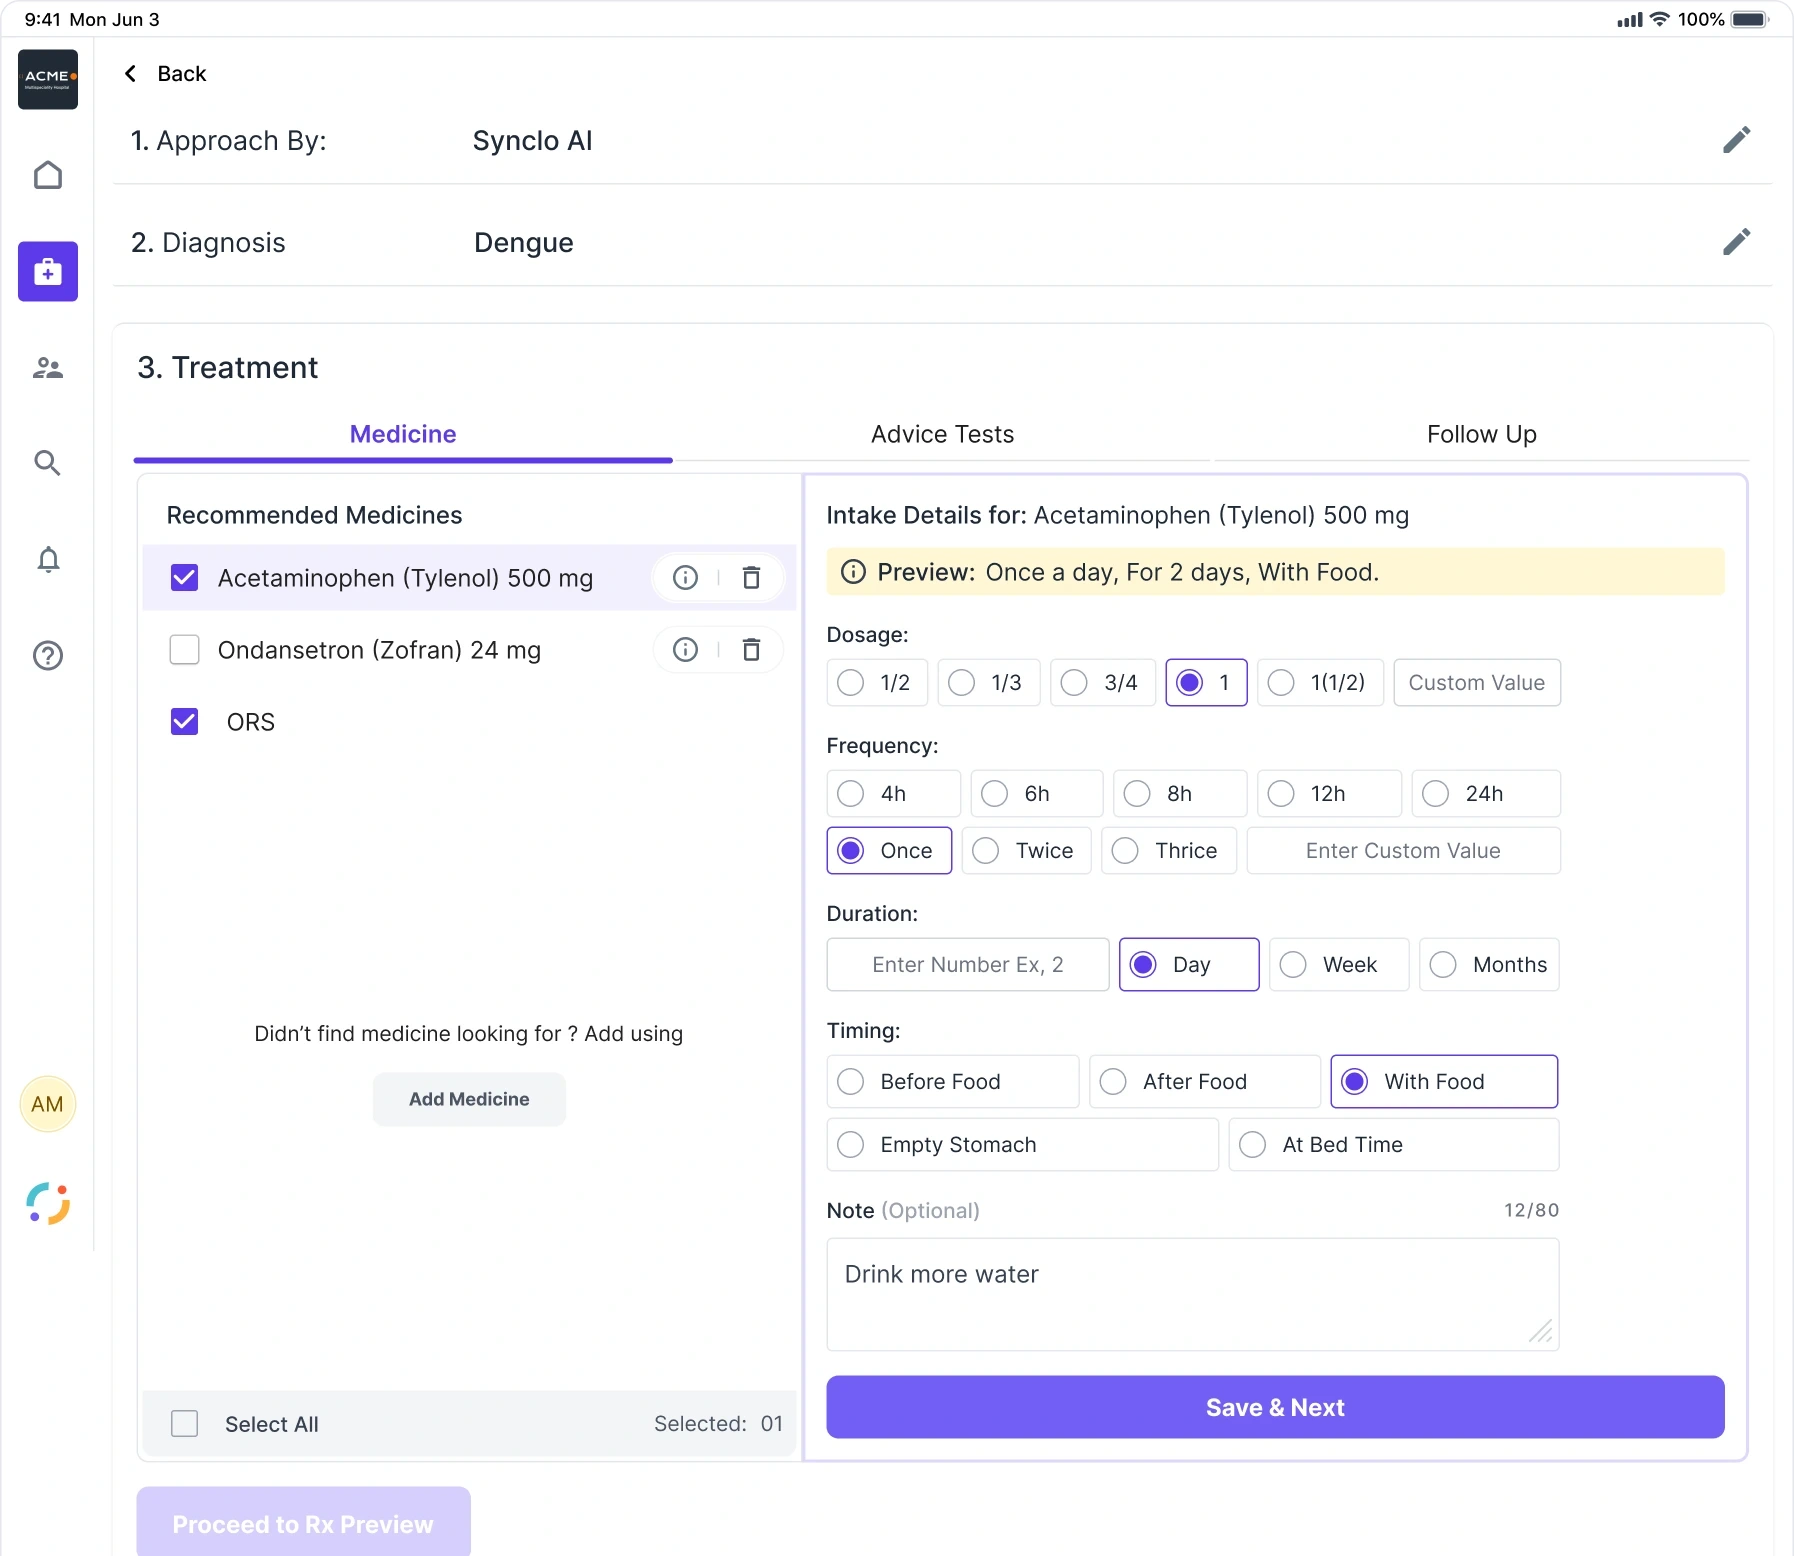Screen dimensions: 1794x1556
Task: Select Empty Stomach timing option
Action: 1022,1145
